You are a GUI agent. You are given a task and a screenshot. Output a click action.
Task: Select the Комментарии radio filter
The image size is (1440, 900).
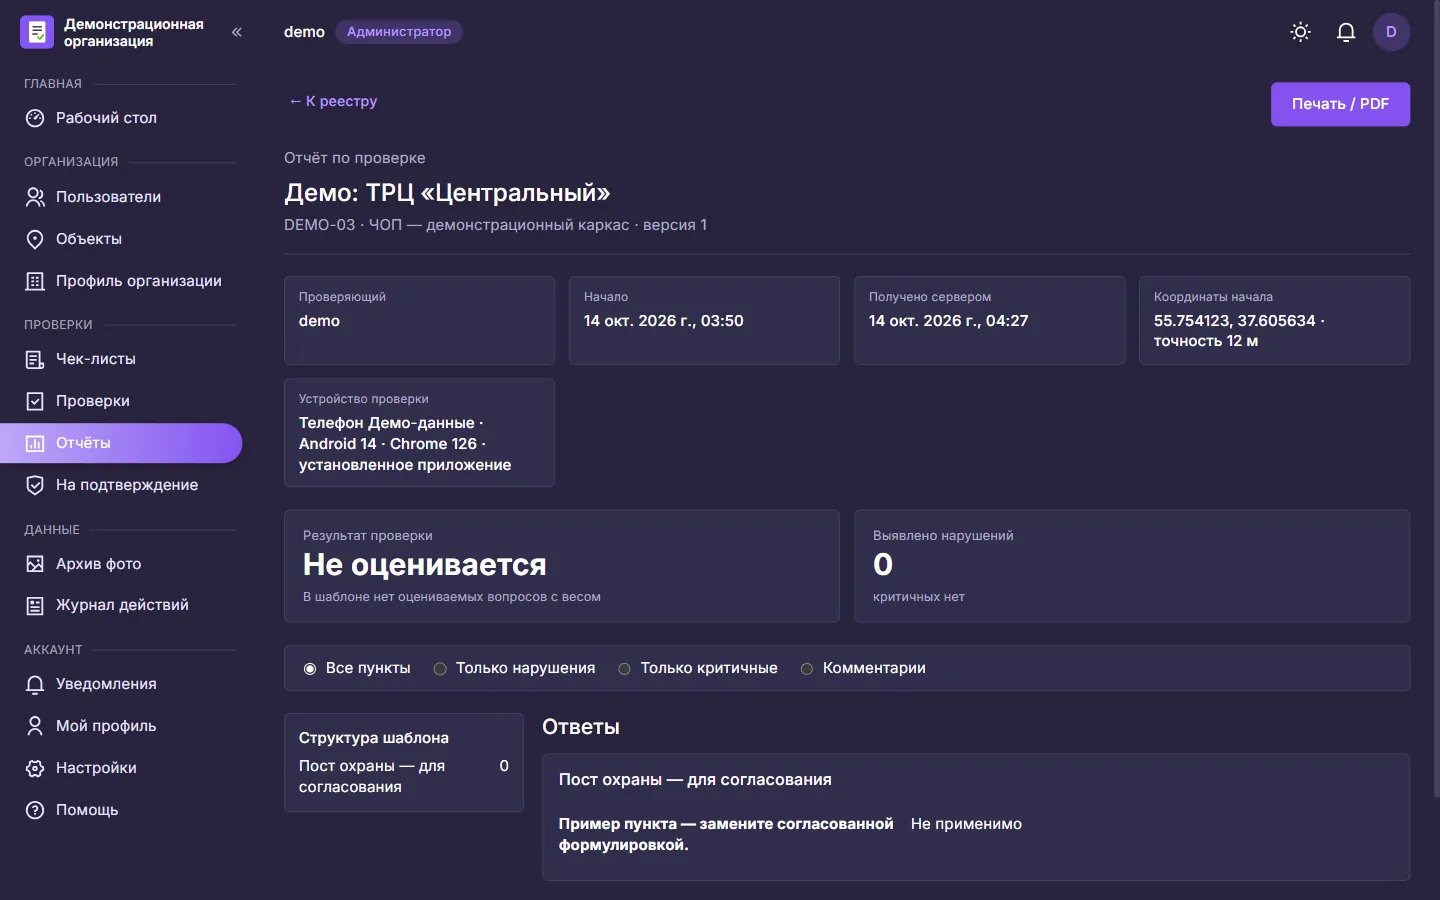(x=807, y=669)
